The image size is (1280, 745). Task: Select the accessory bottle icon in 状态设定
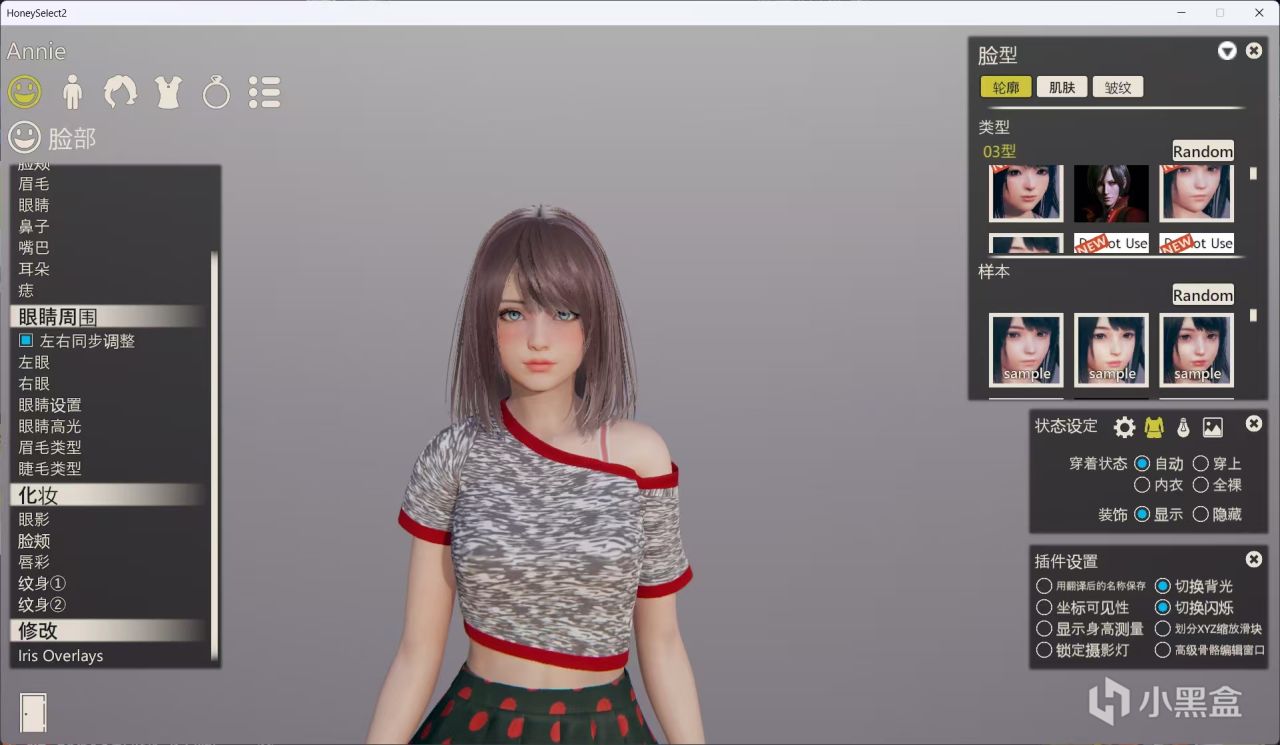1183,428
